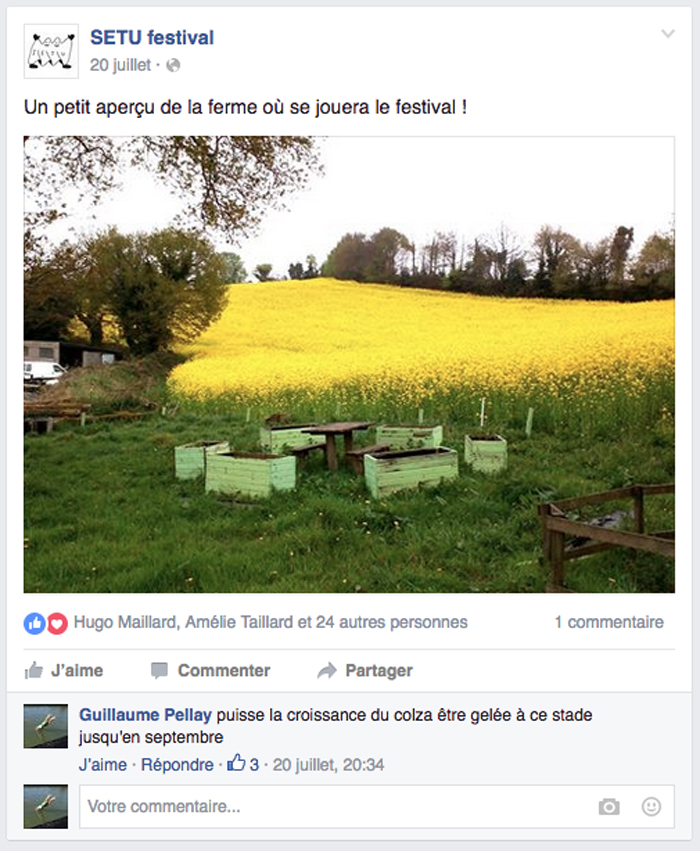
Task: Open the farm field photo
Action: pyautogui.click(x=349, y=364)
